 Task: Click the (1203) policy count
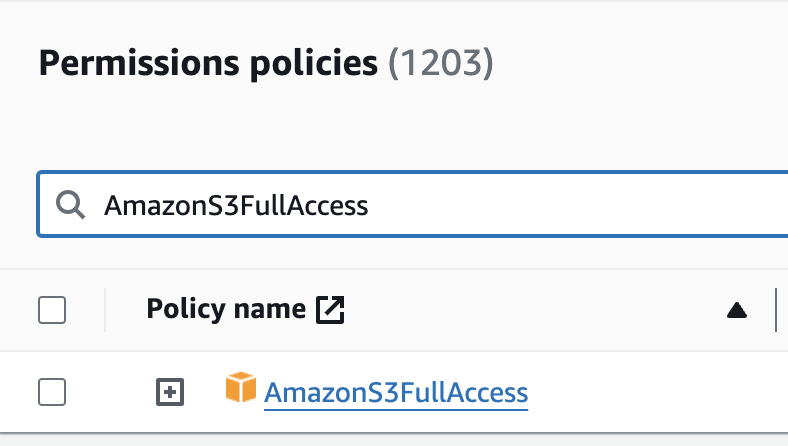click(x=441, y=64)
